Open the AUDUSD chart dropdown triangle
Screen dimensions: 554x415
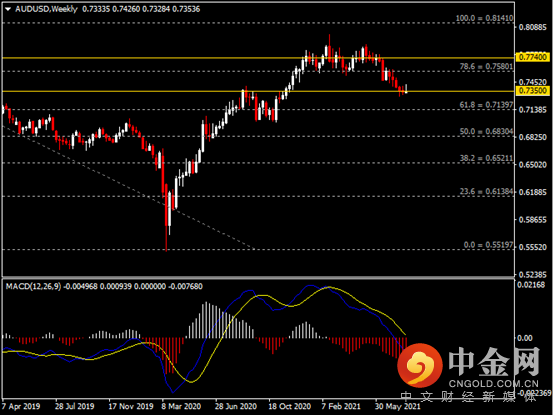coord(8,9)
